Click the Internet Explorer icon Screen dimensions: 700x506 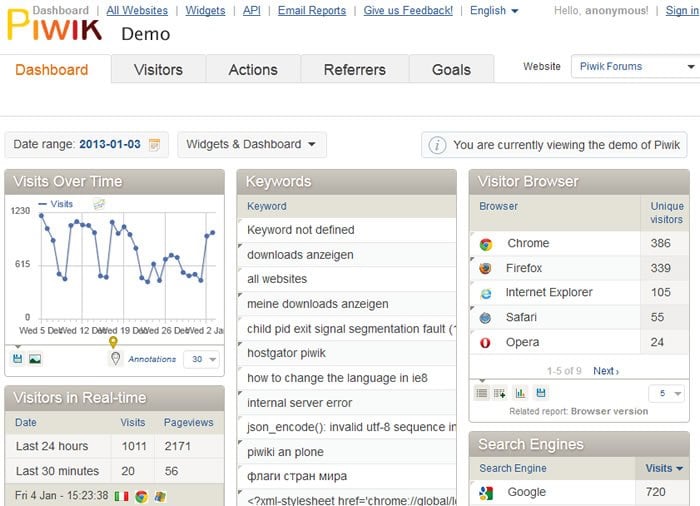tap(485, 293)
